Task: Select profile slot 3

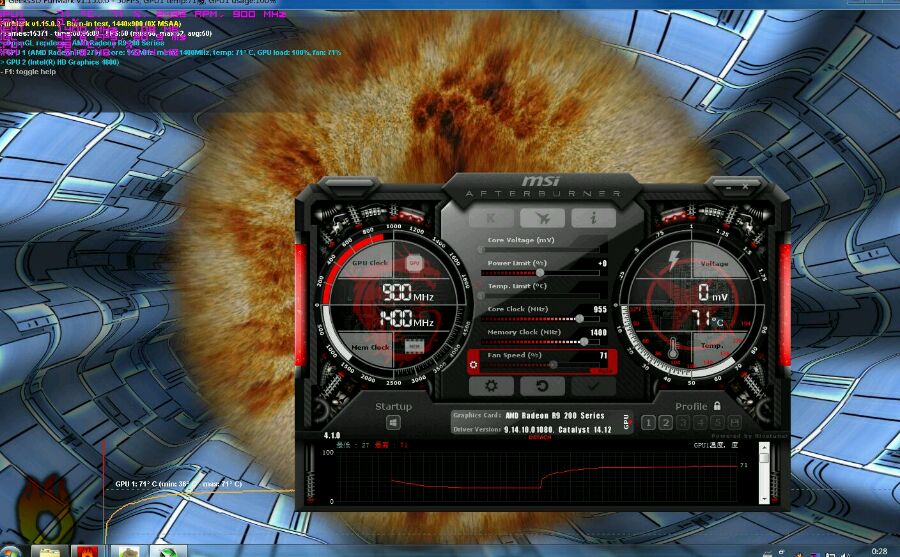Action: point(682,423)
